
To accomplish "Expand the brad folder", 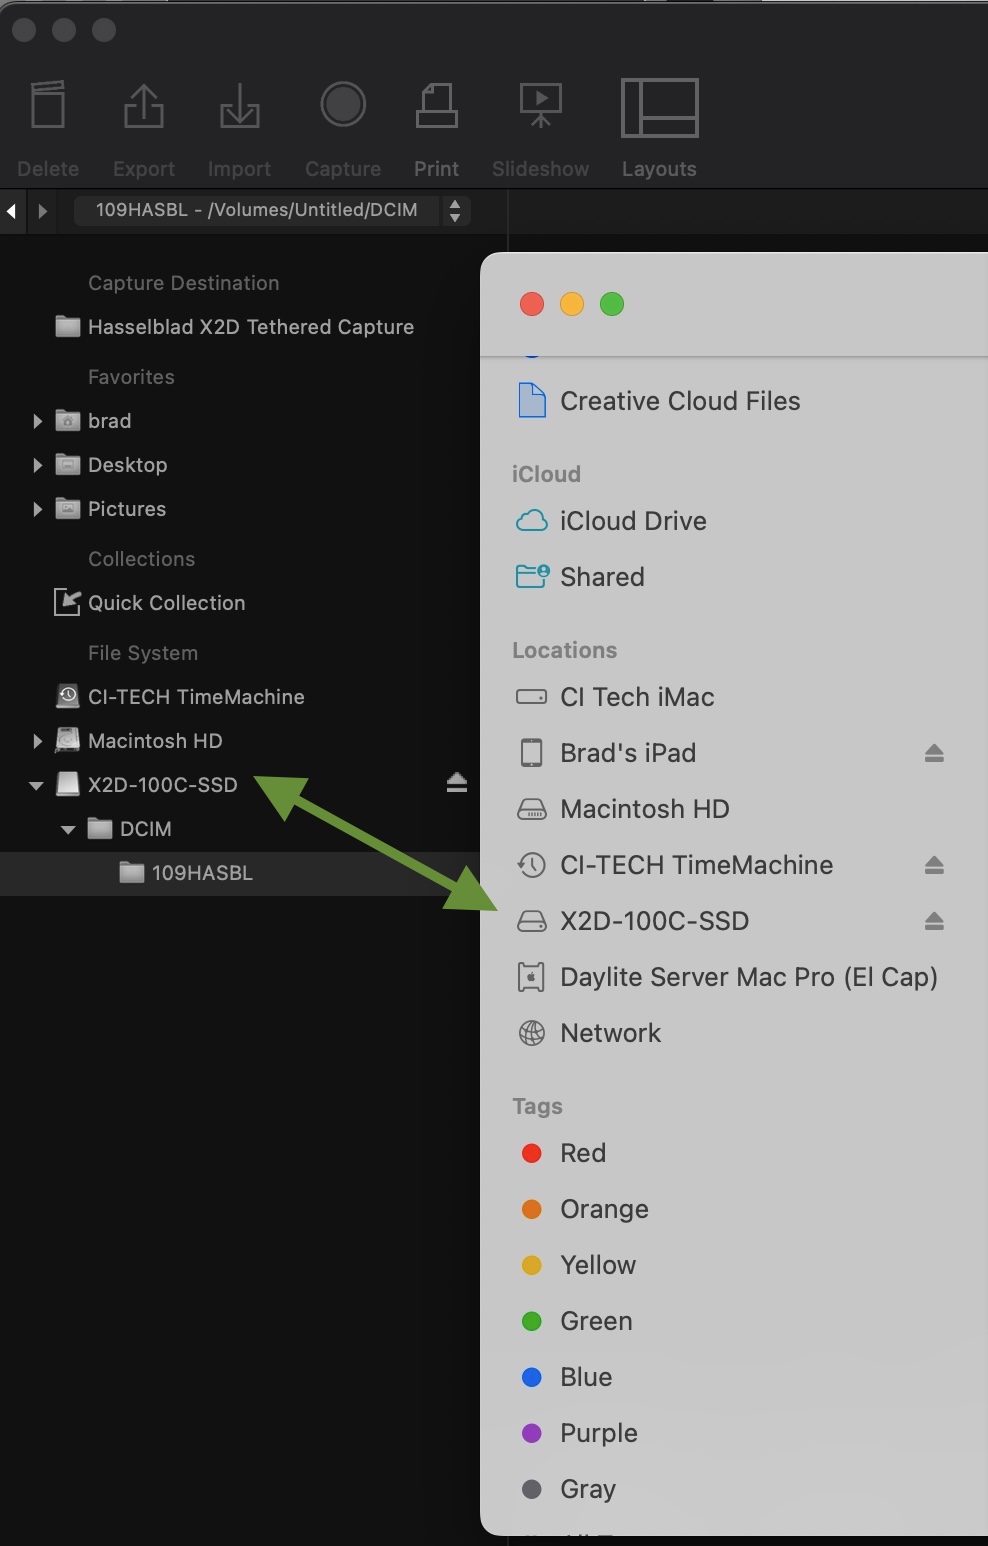I will coord(37,421).
